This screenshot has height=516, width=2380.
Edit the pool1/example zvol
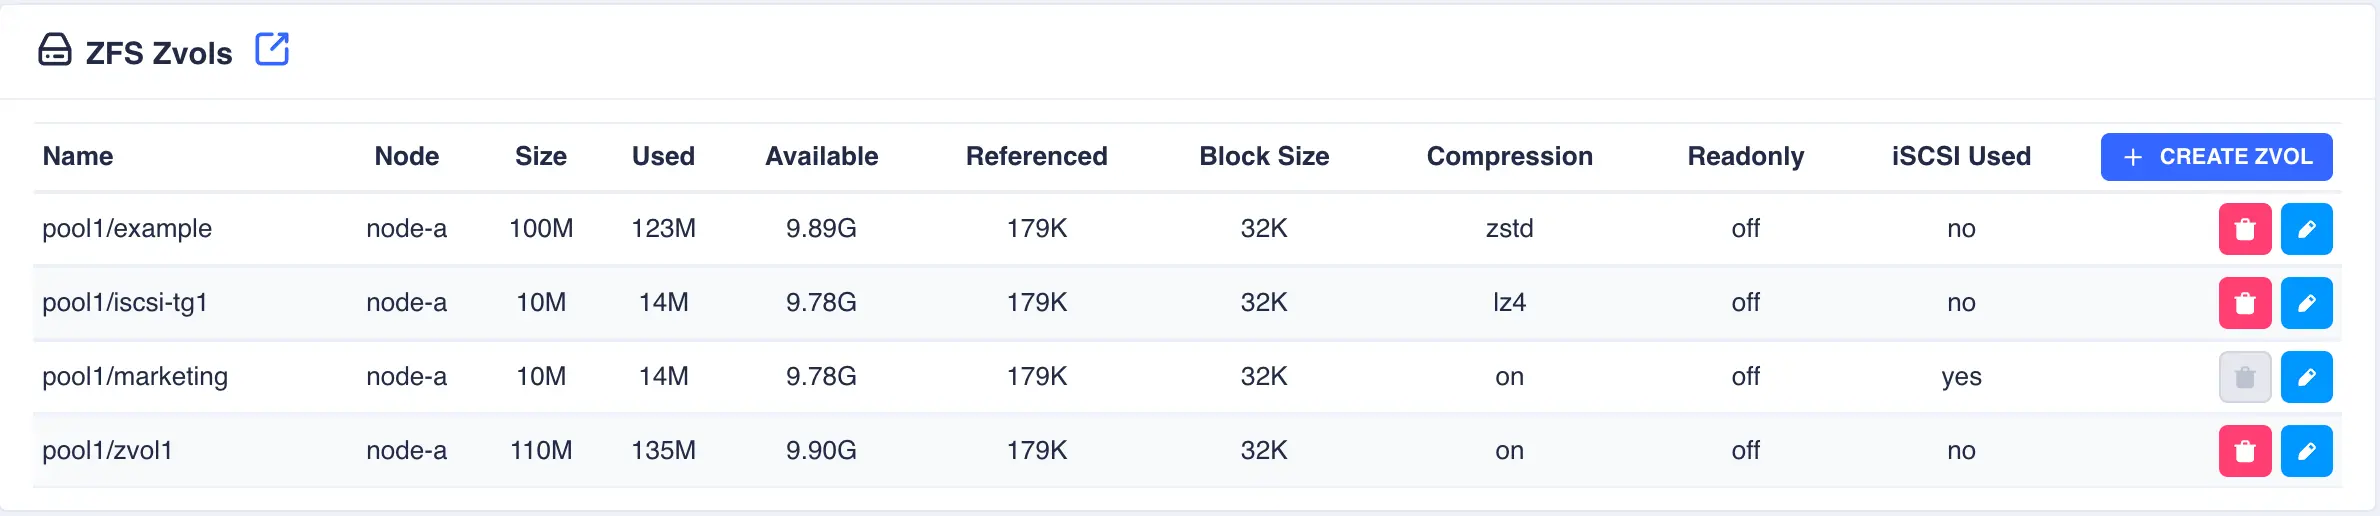tap(2306, 229)
